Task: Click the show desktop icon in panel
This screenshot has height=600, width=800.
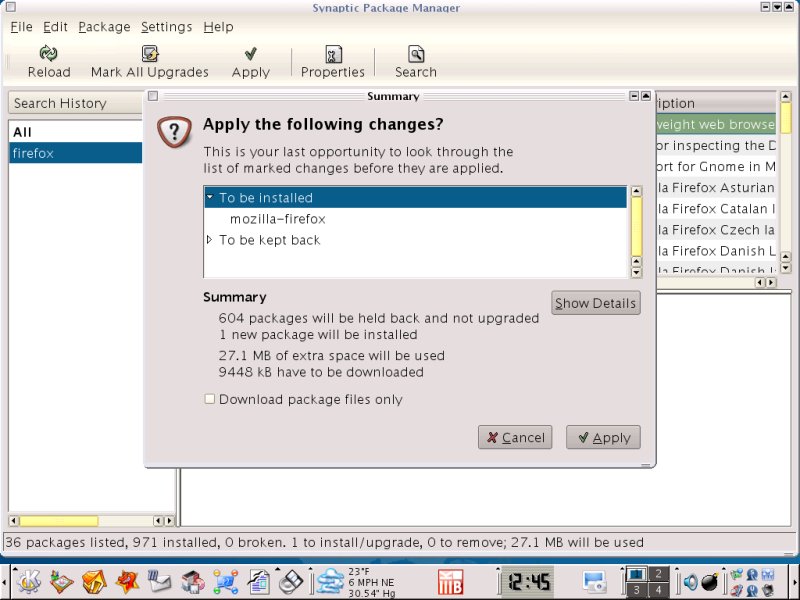Action: [x=594, y=582]
